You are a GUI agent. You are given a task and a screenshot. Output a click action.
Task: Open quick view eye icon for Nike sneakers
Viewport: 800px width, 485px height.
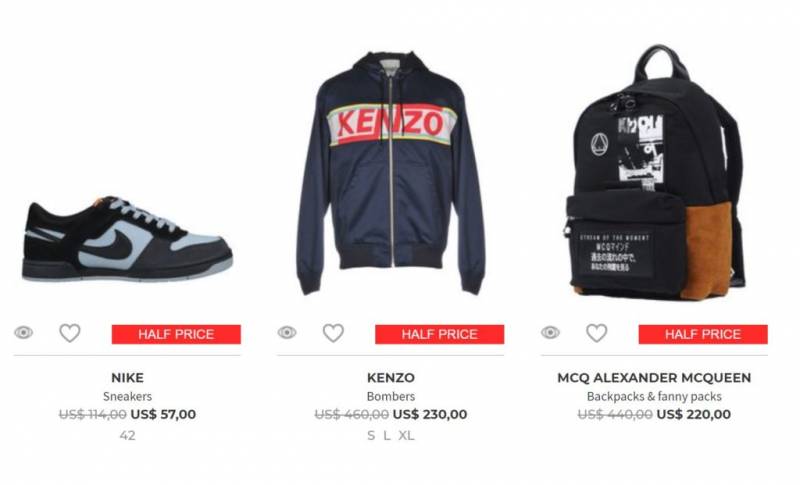coord(23,333)
